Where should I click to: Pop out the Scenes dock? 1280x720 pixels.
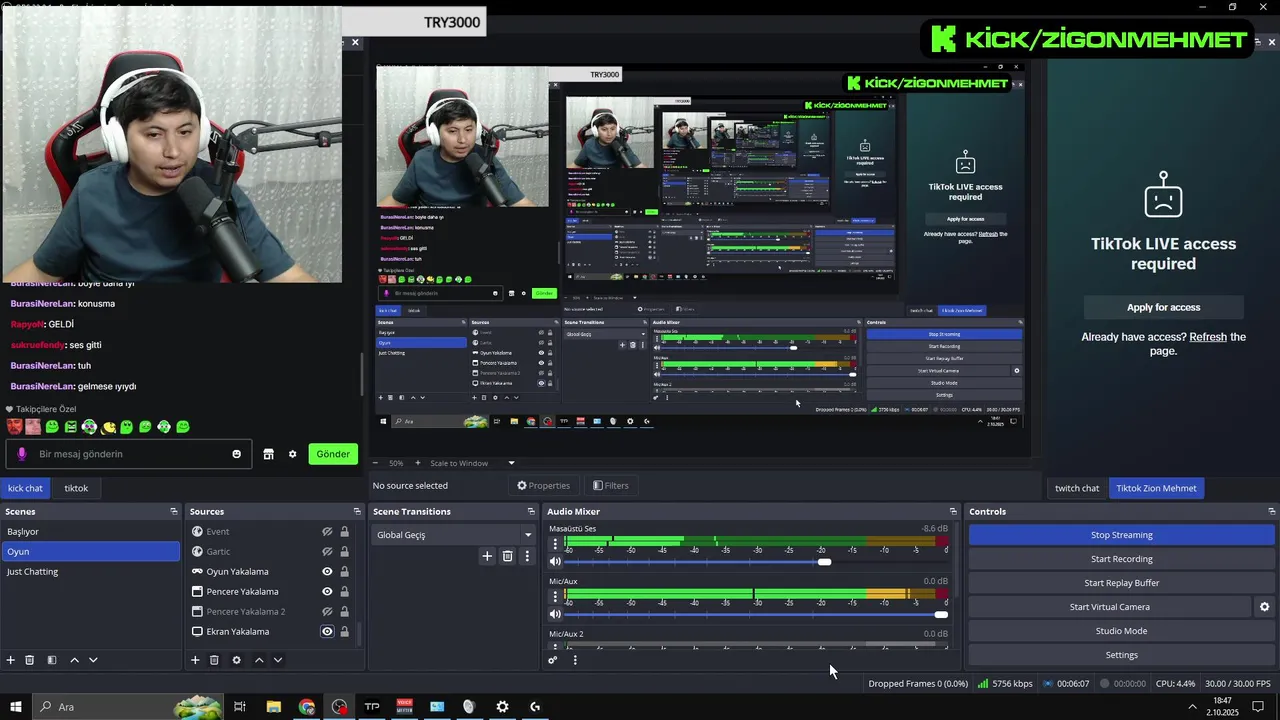174,511
